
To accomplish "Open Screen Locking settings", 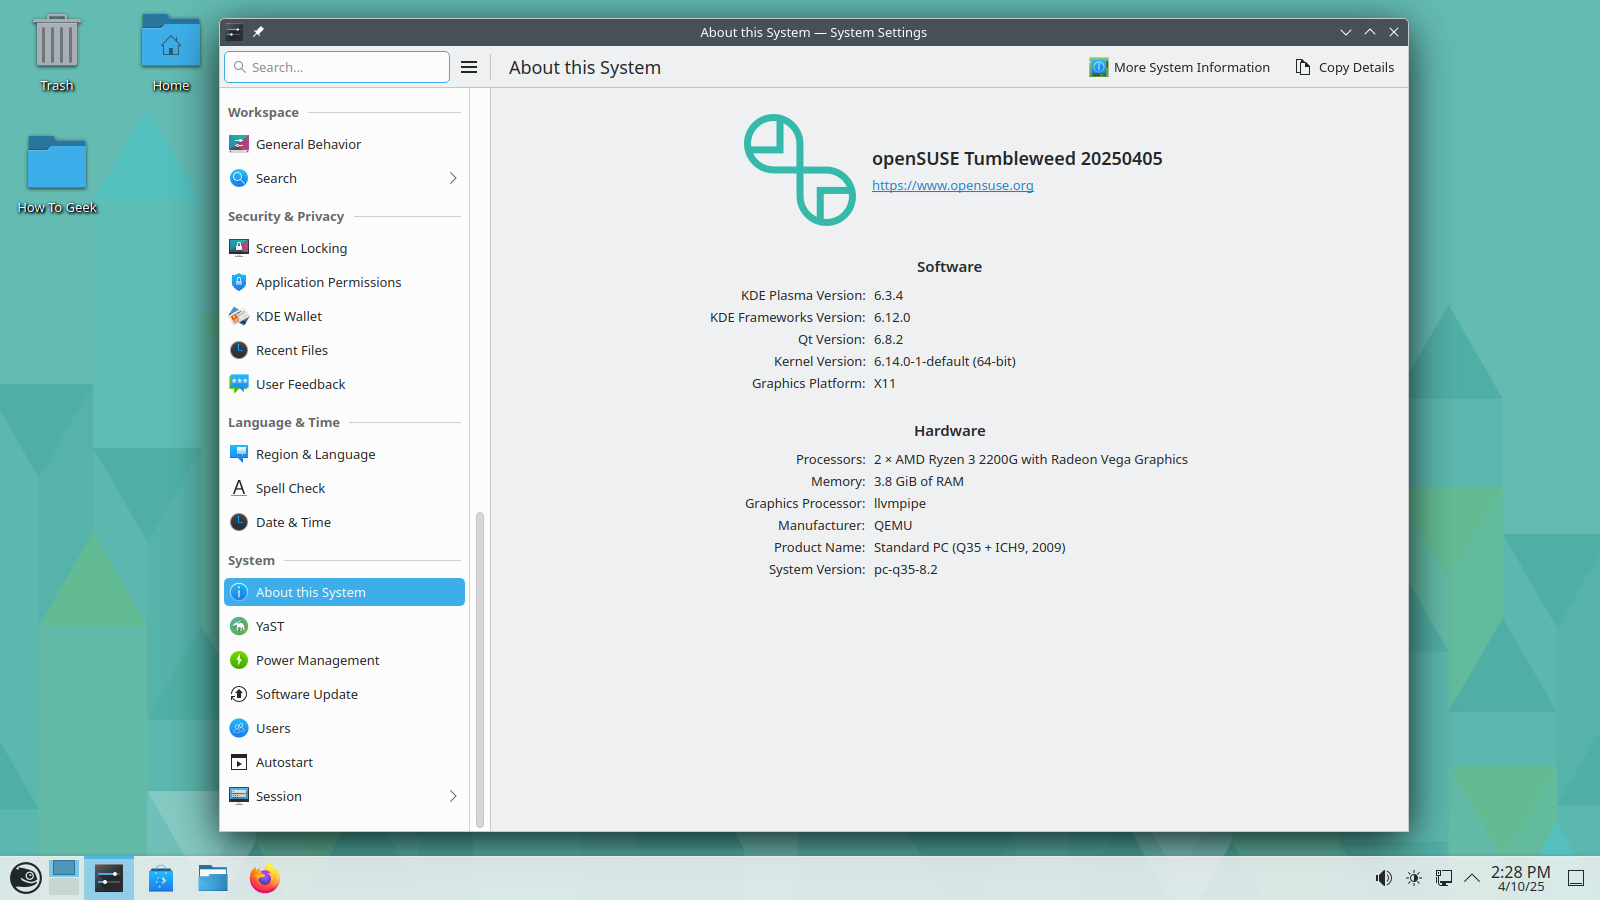I will tap(301, 248).
